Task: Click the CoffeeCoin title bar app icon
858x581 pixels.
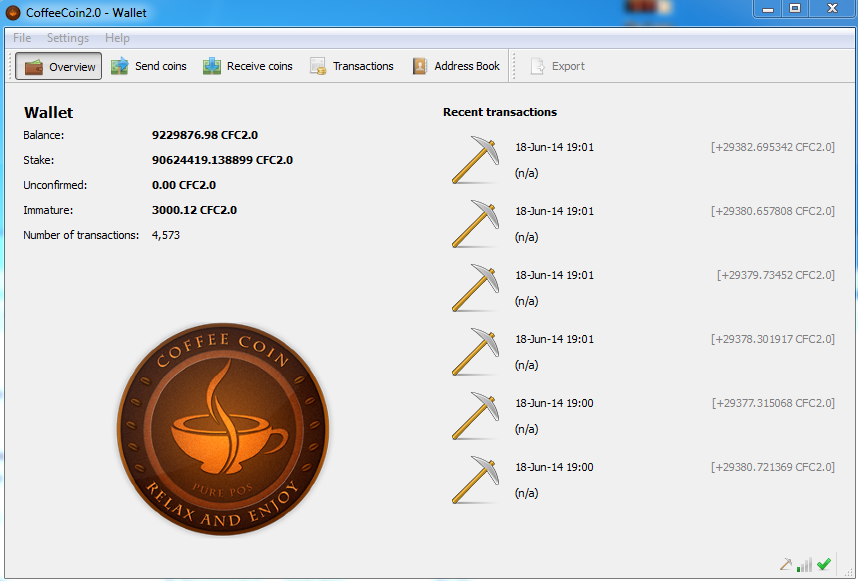Action: point(13,12)
